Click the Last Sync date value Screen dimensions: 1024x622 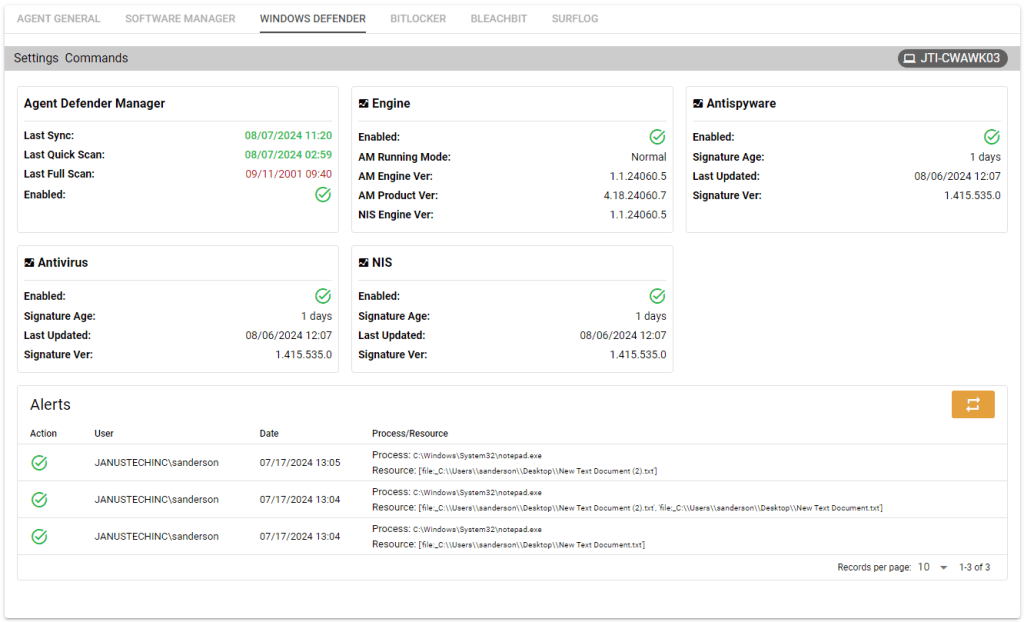coord(288,135)
